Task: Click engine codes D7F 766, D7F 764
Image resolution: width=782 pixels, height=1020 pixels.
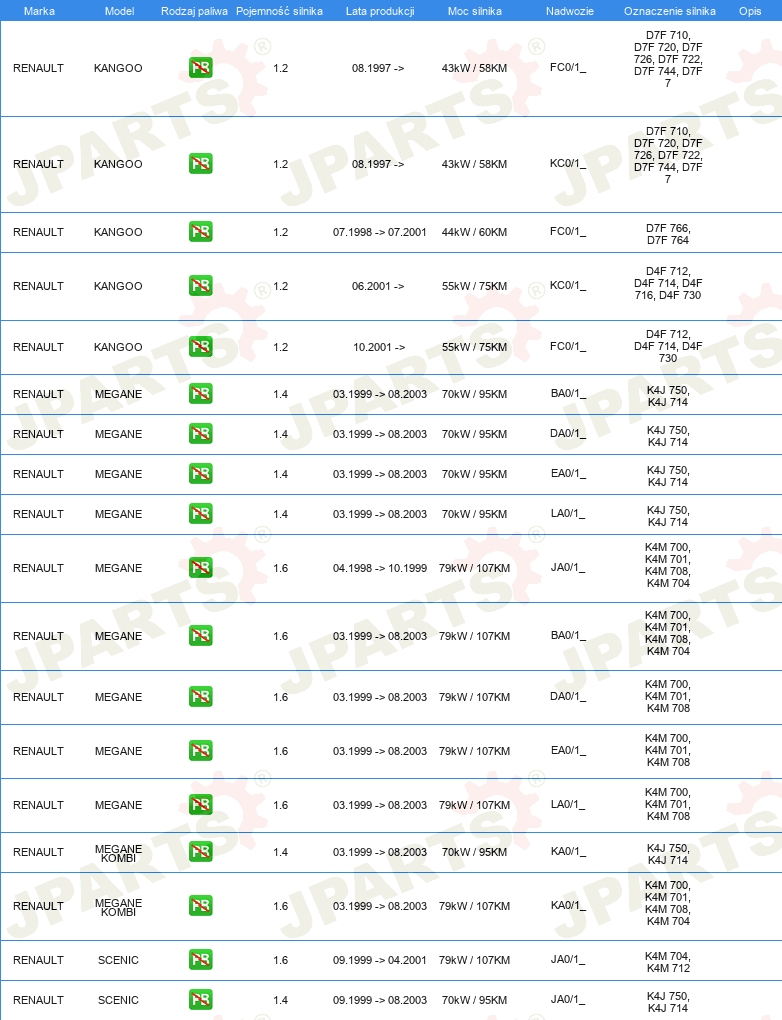Action: coord(668,234)
